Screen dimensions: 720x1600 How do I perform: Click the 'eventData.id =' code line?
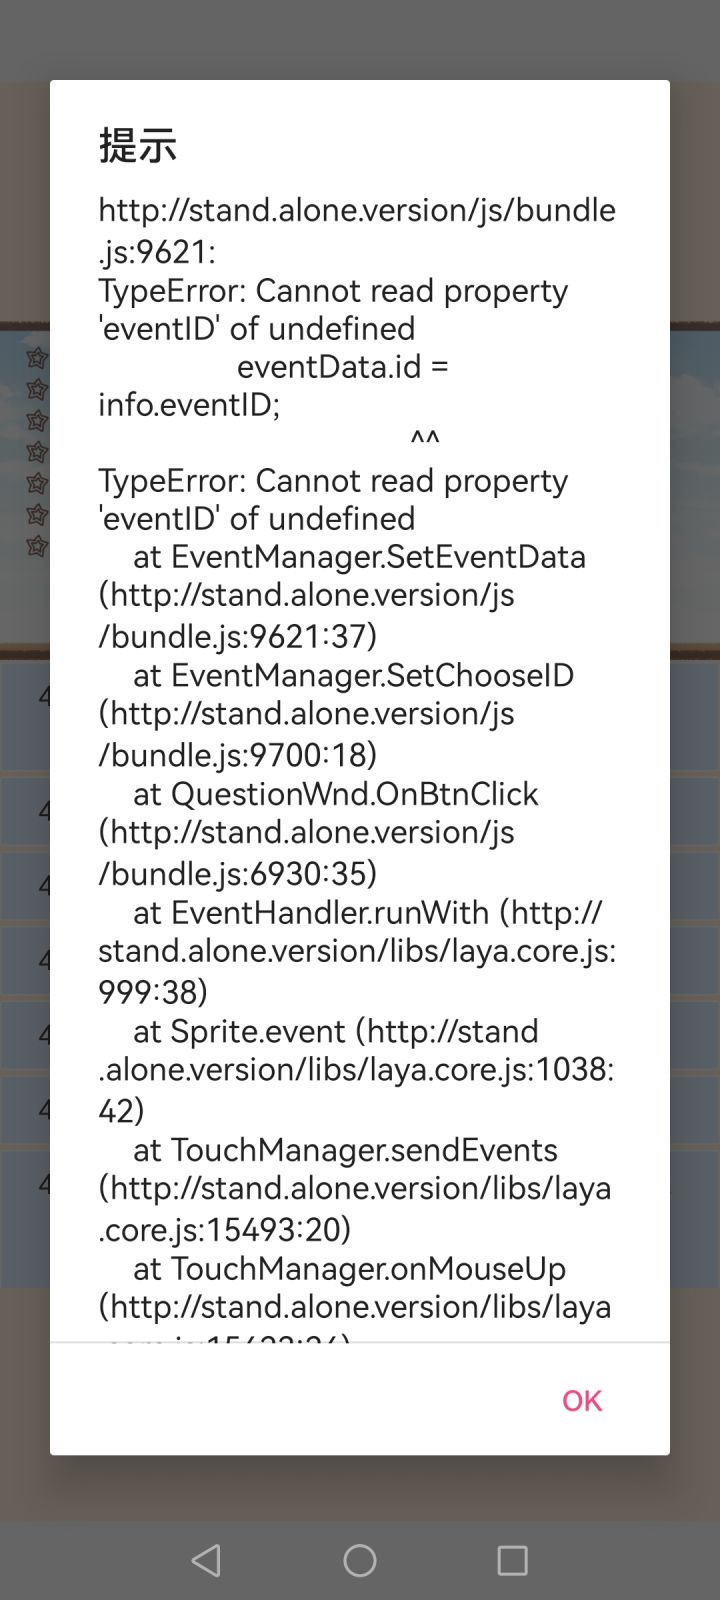tap(342, 366)
